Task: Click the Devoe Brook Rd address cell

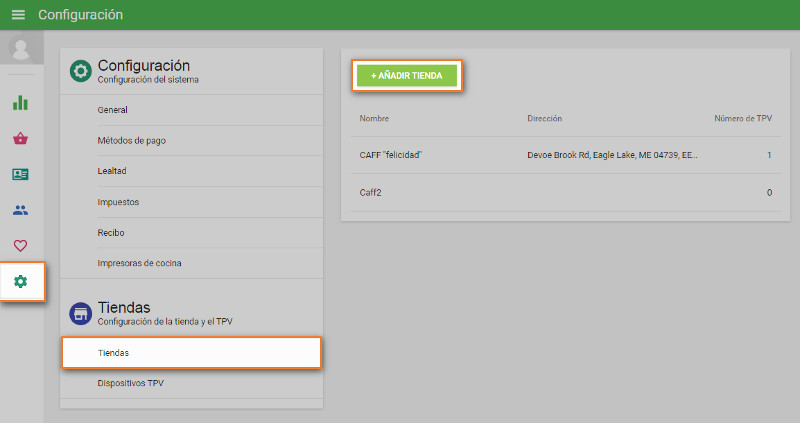Action: (x=612, y=155)
